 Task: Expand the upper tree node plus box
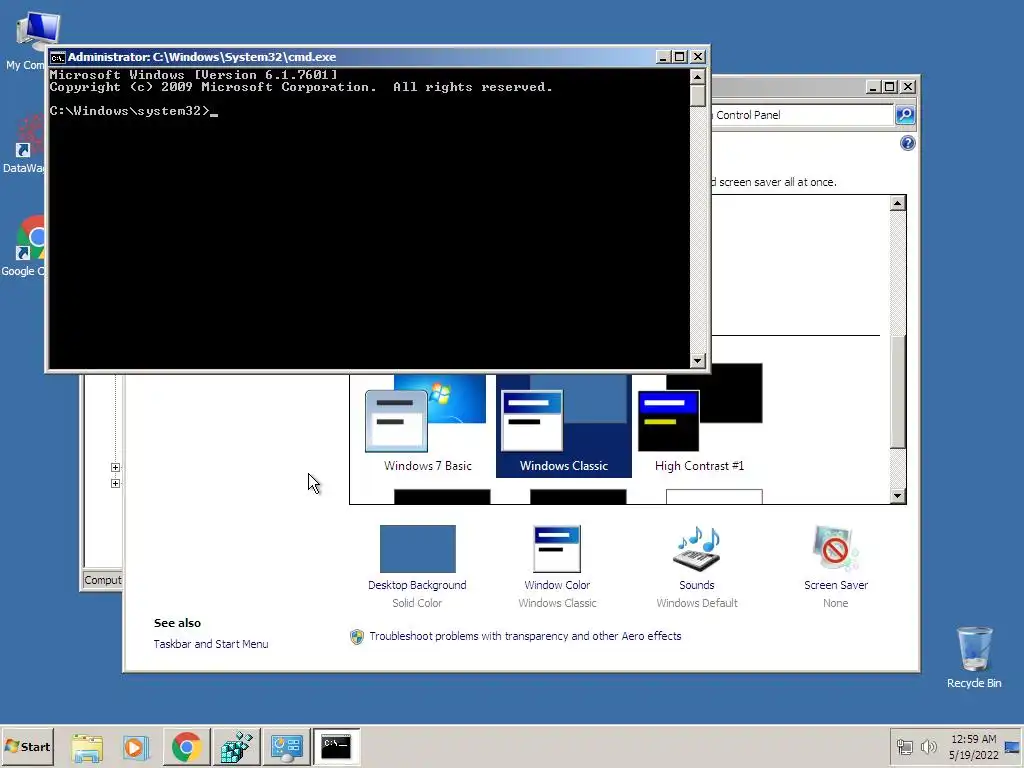pyautogui.click(x=116, y=468)
